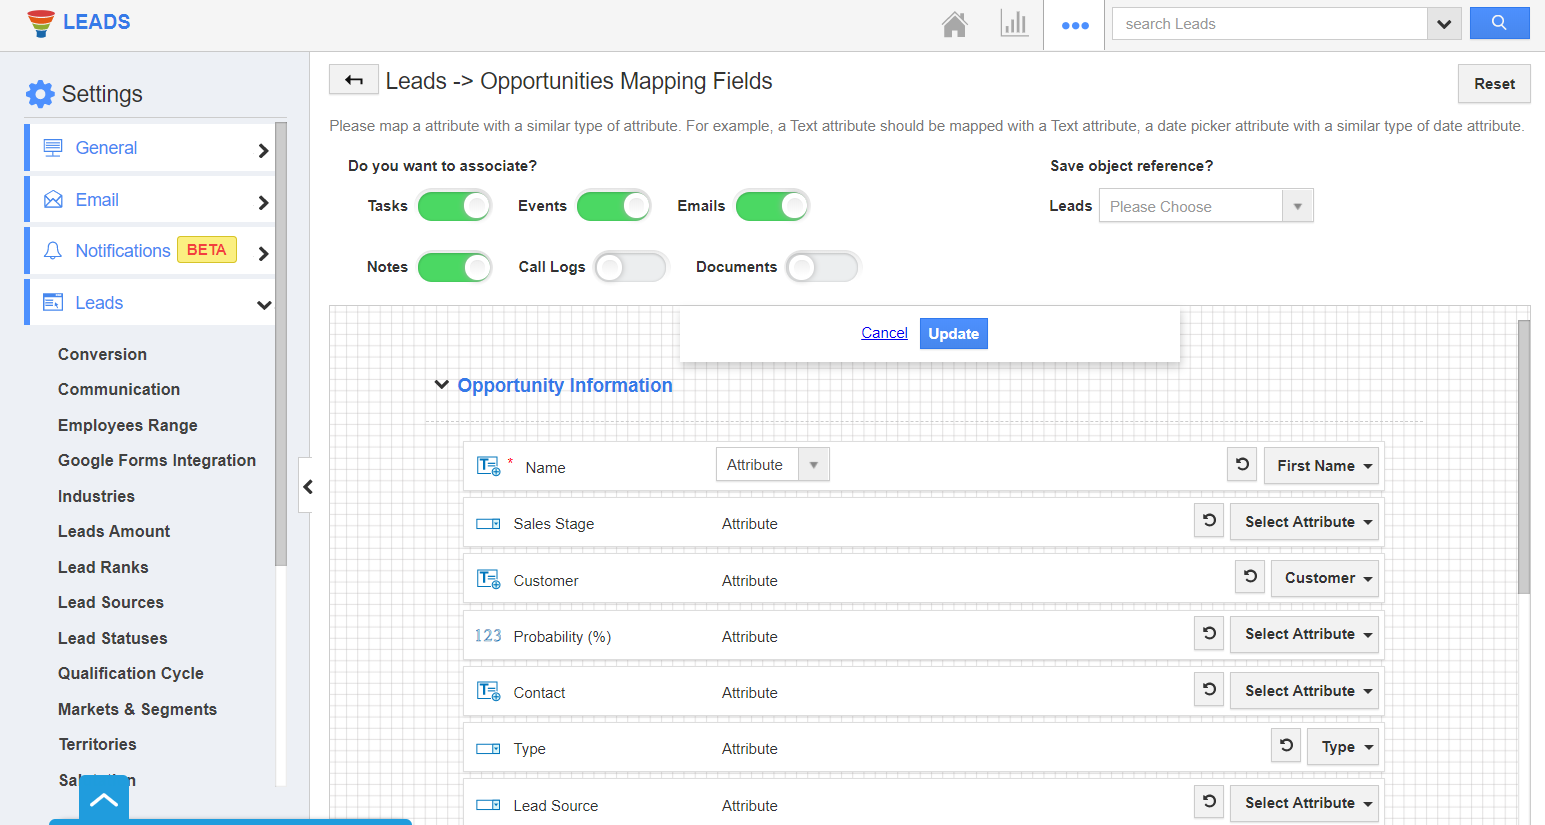Viewport: 1545px width, 825px height.
Task: Click the Leads funnel logo icon
Action: (x=41, y=23)
